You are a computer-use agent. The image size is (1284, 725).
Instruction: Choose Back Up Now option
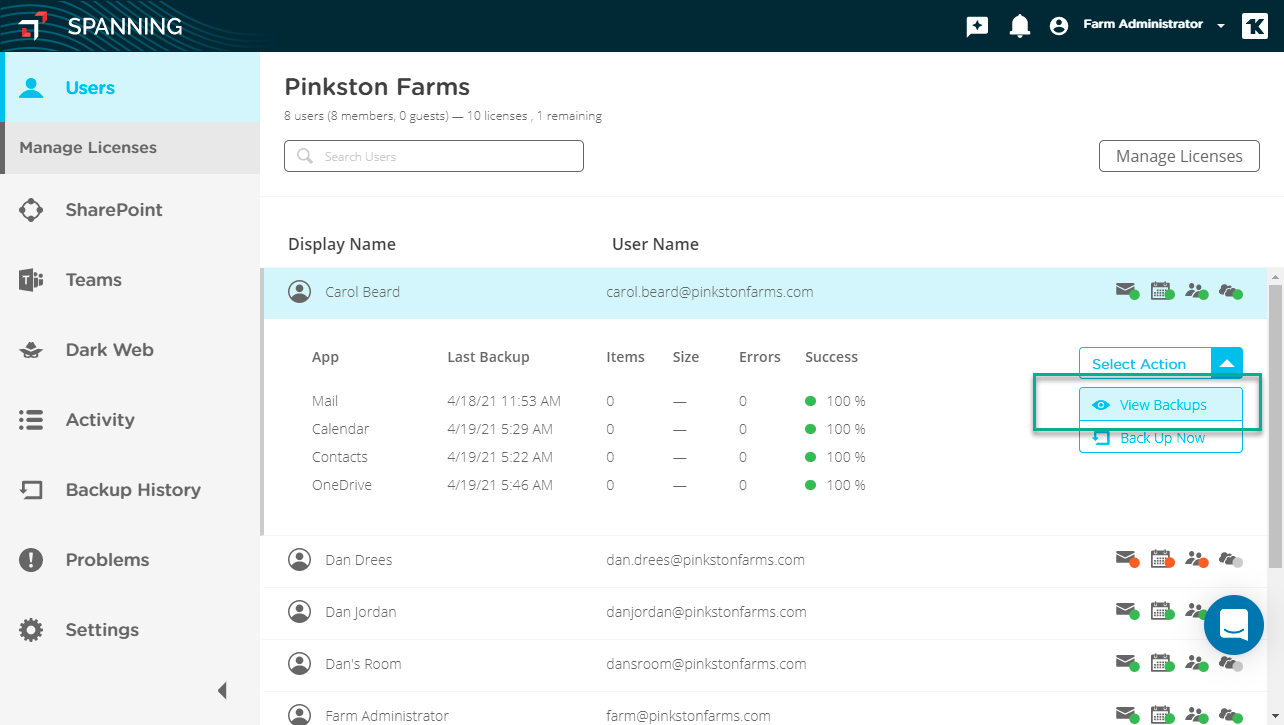1161,438
